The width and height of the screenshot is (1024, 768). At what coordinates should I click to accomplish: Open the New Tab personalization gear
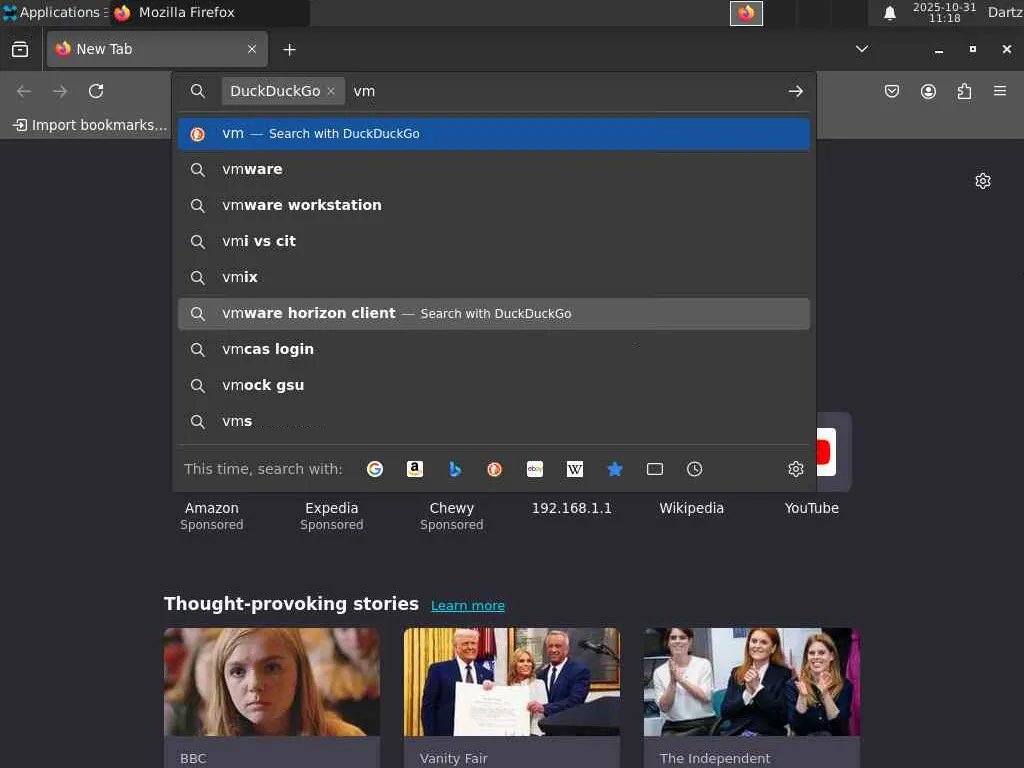[x=983, y=181]
